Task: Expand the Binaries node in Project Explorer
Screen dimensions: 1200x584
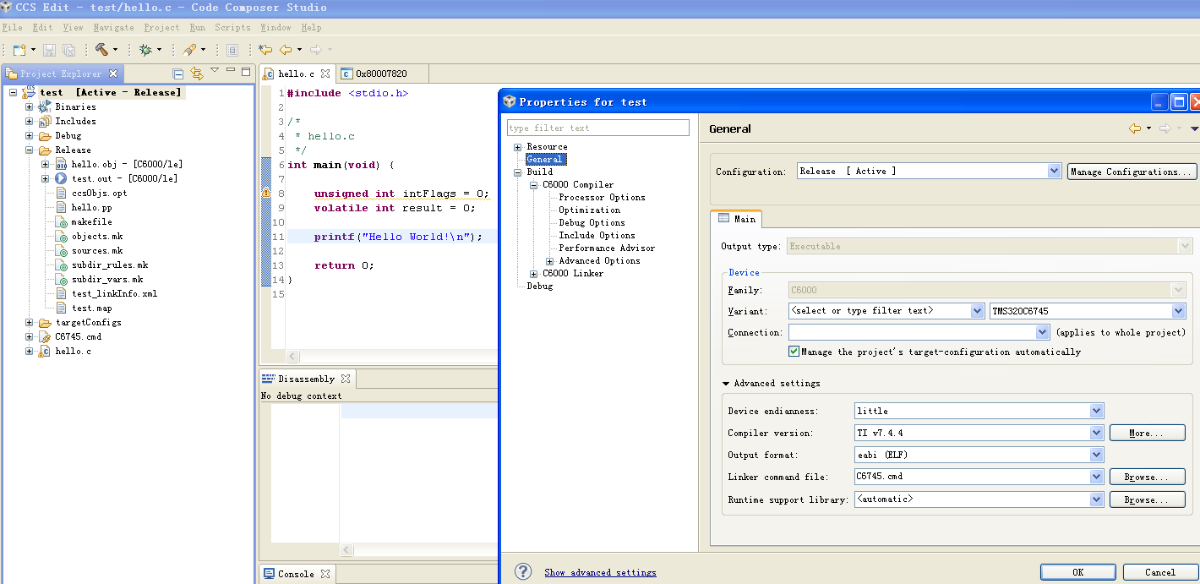Action: click(29, 107)
